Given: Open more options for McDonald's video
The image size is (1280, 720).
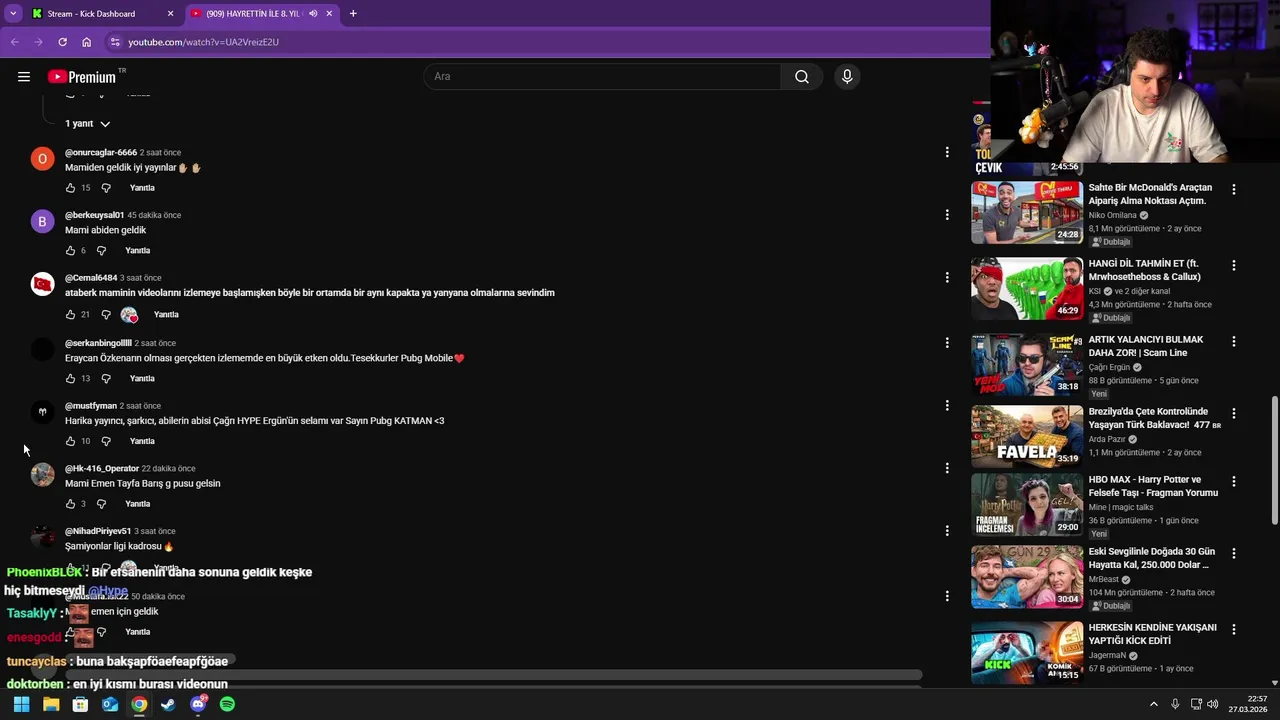Looking at the screenshot, I should tap(1234, 189).
